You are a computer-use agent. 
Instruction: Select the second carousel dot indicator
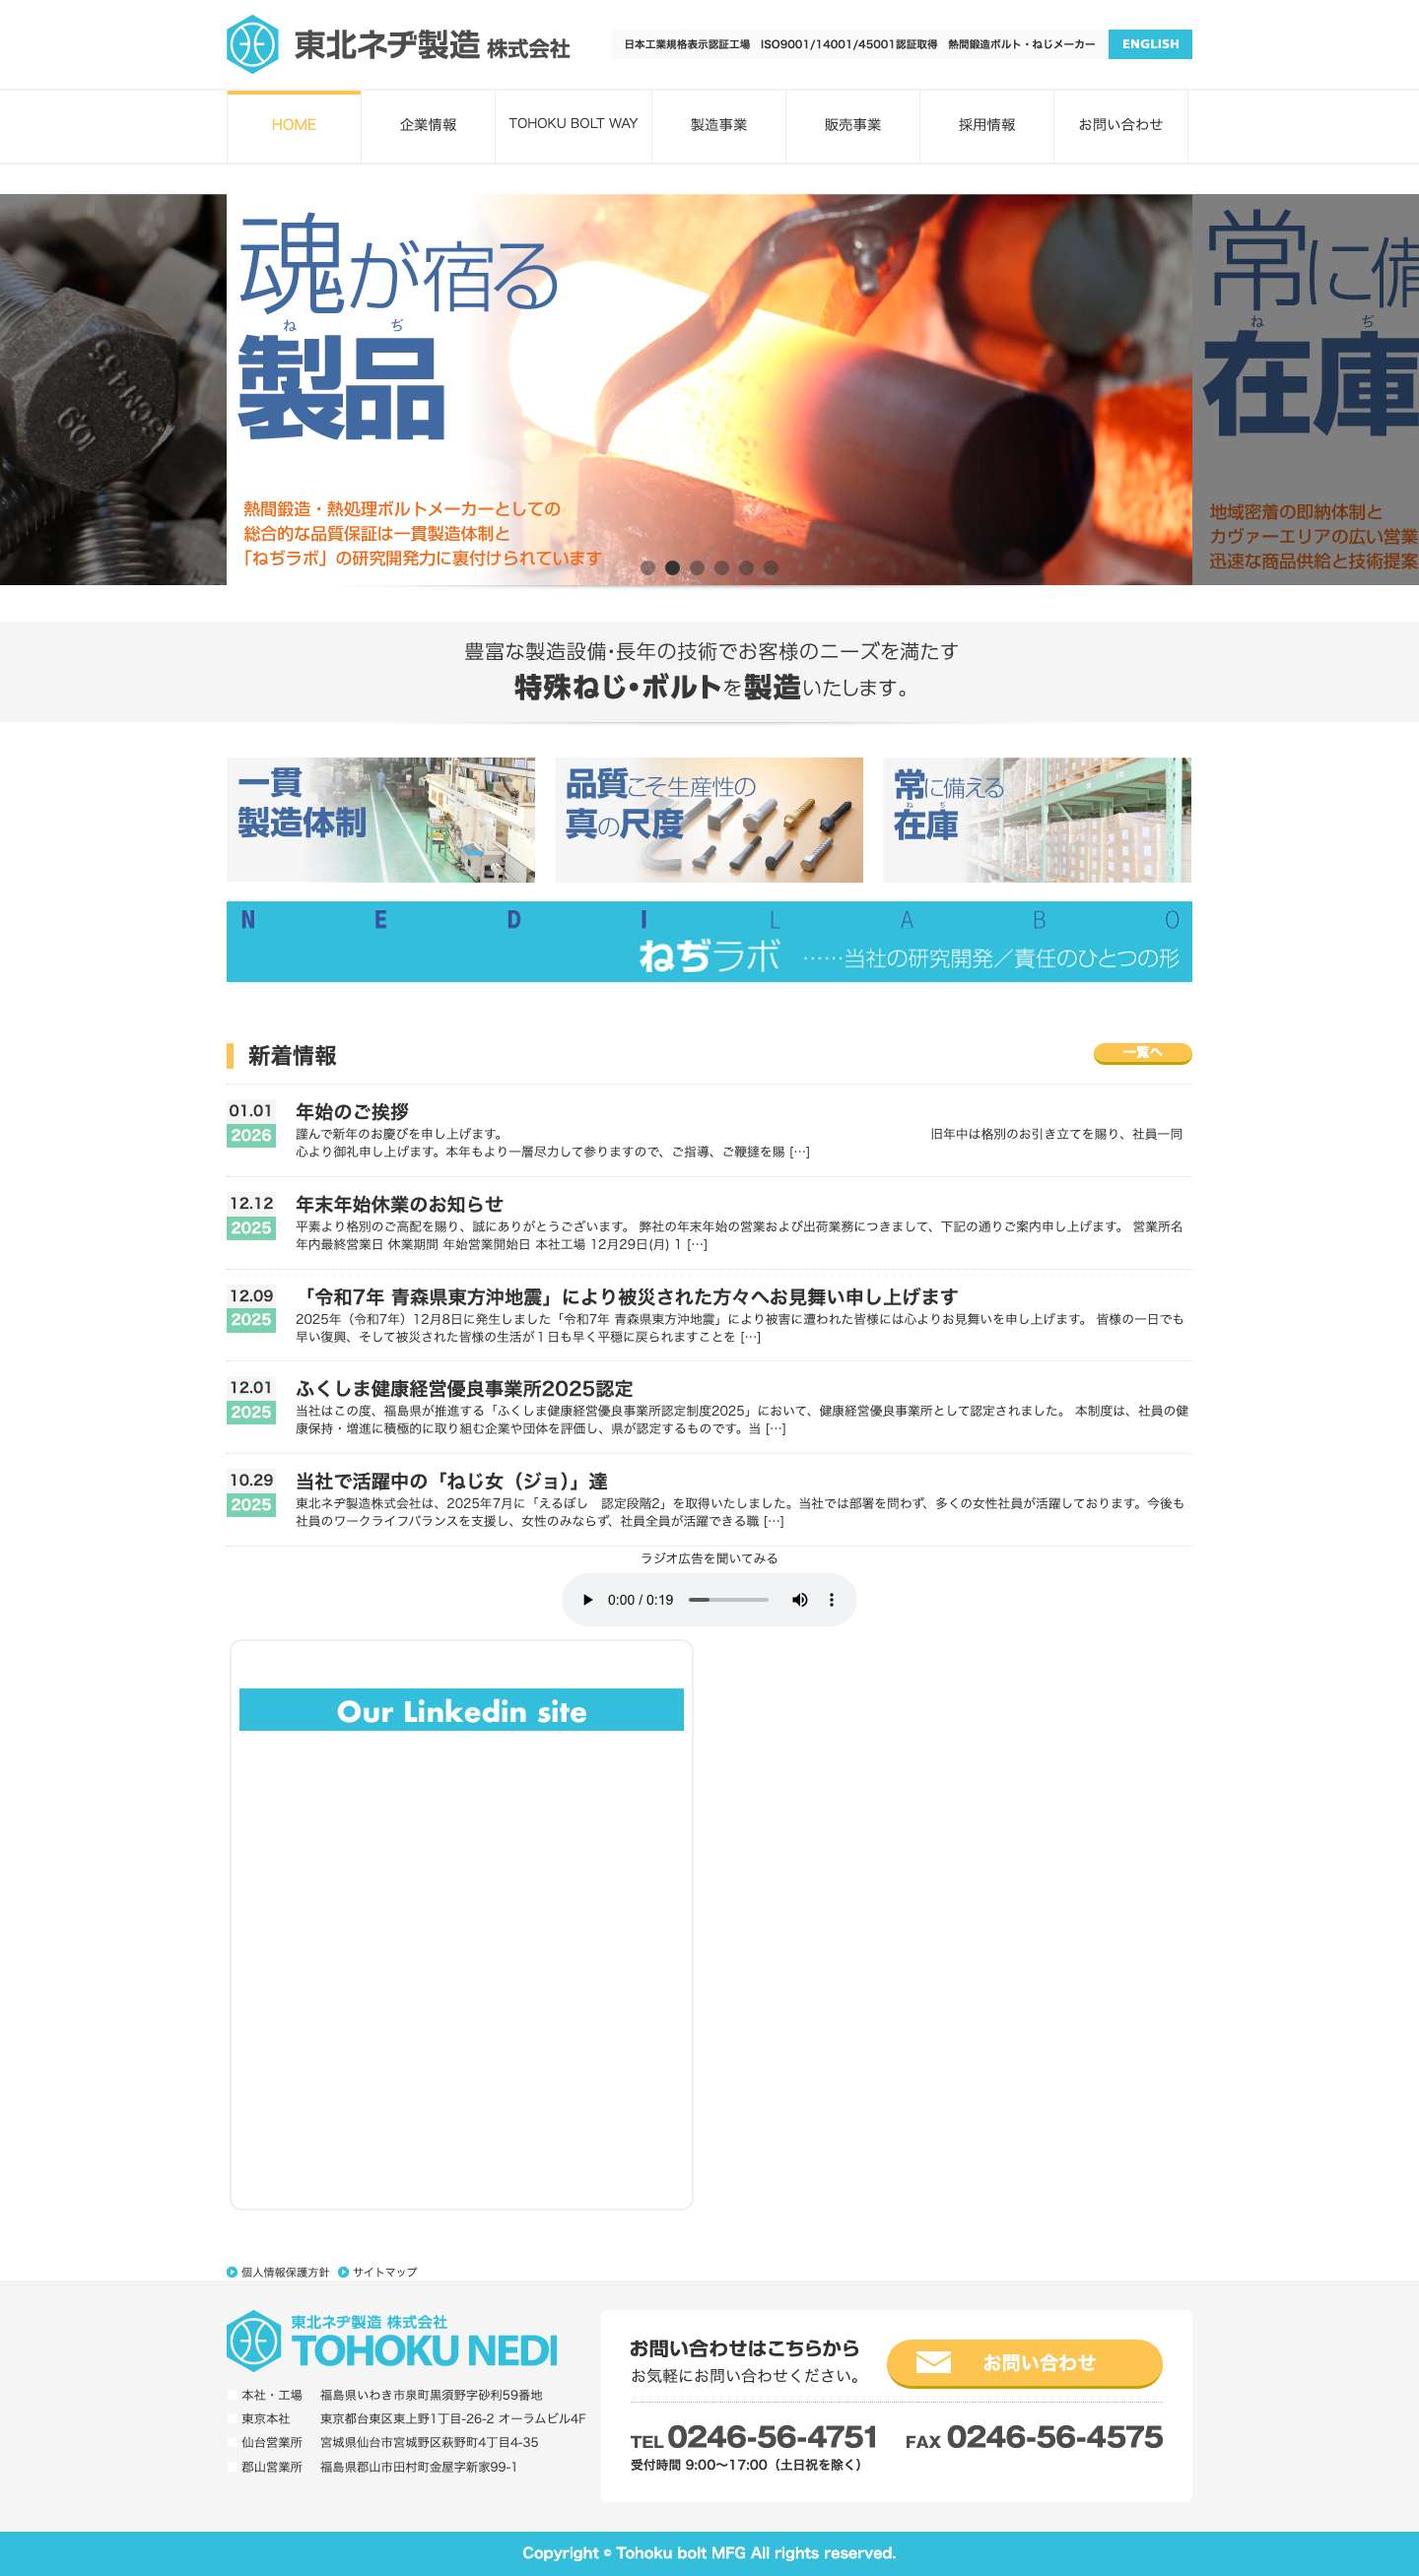672,568
